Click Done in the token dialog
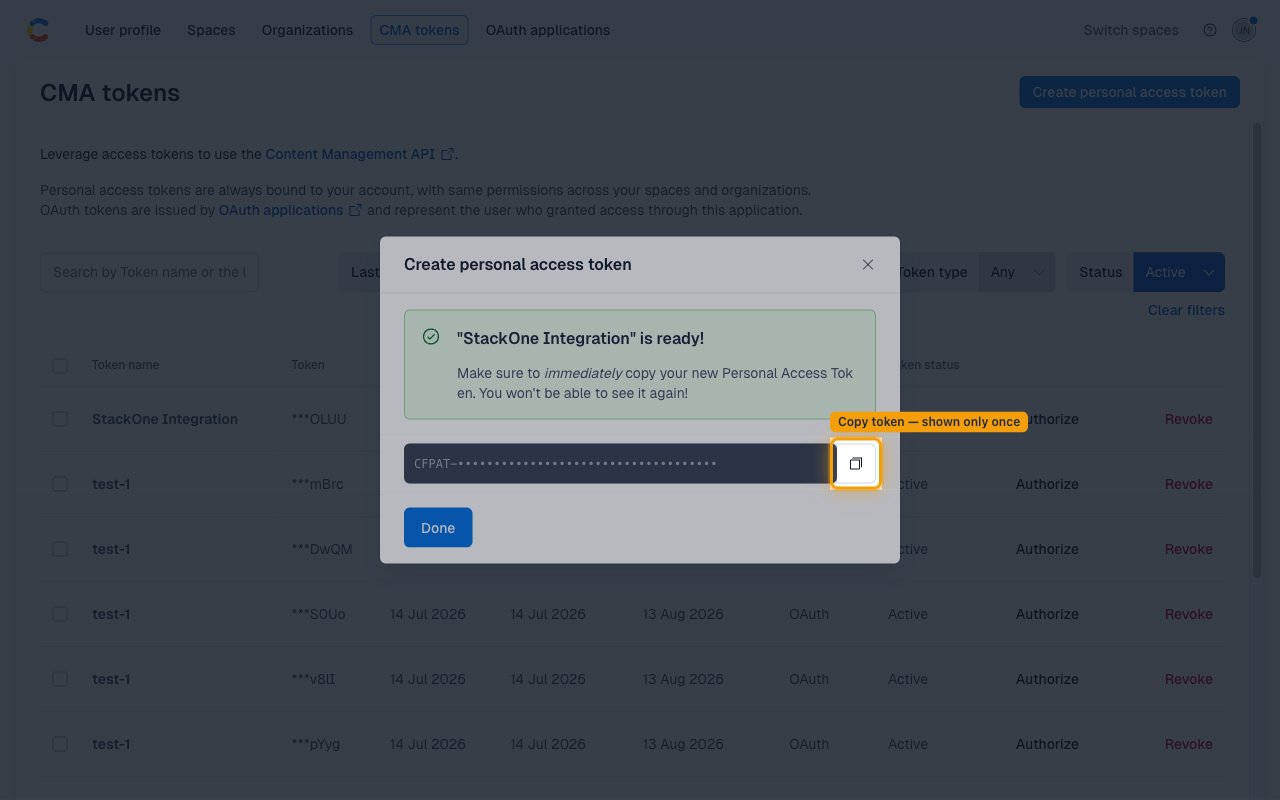The width and height of the screenshot is (1280, 800). tap(438, 528)
